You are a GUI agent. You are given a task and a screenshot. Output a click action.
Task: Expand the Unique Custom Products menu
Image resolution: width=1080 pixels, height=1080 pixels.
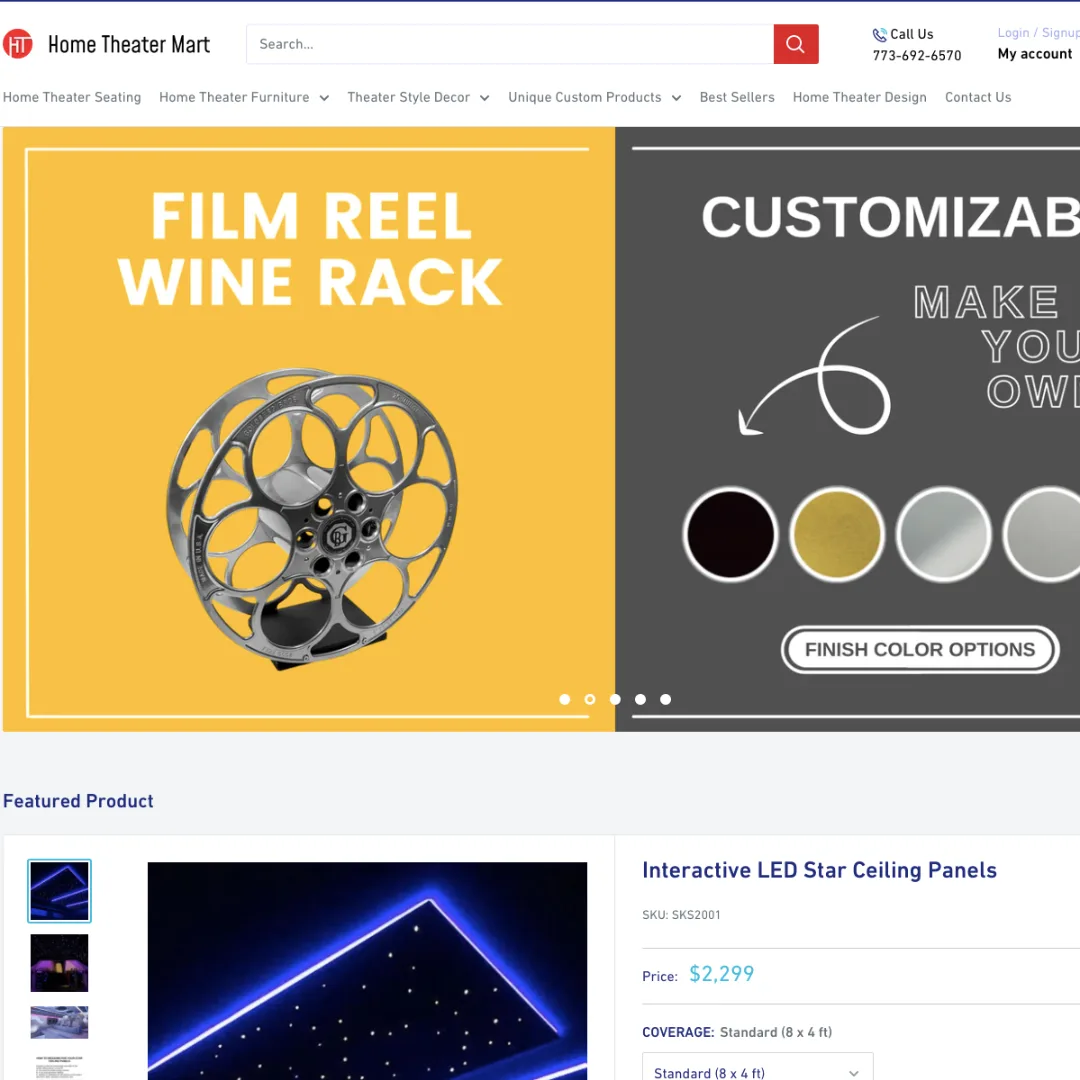pos(594,98)
